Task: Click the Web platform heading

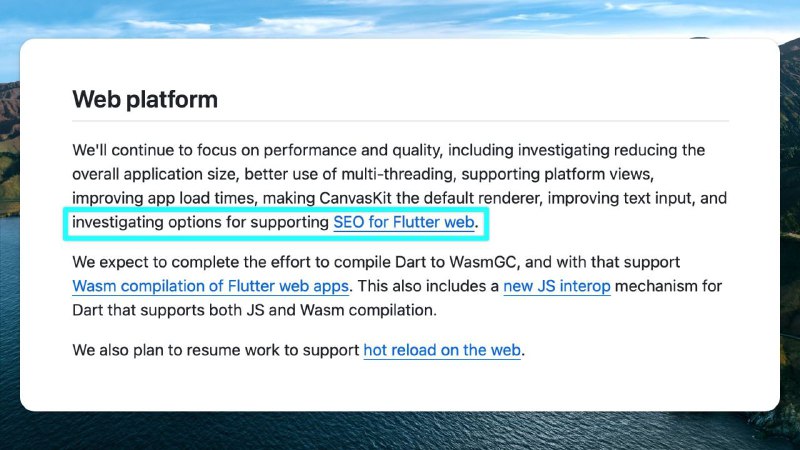Action: click(x=145, y=99)
